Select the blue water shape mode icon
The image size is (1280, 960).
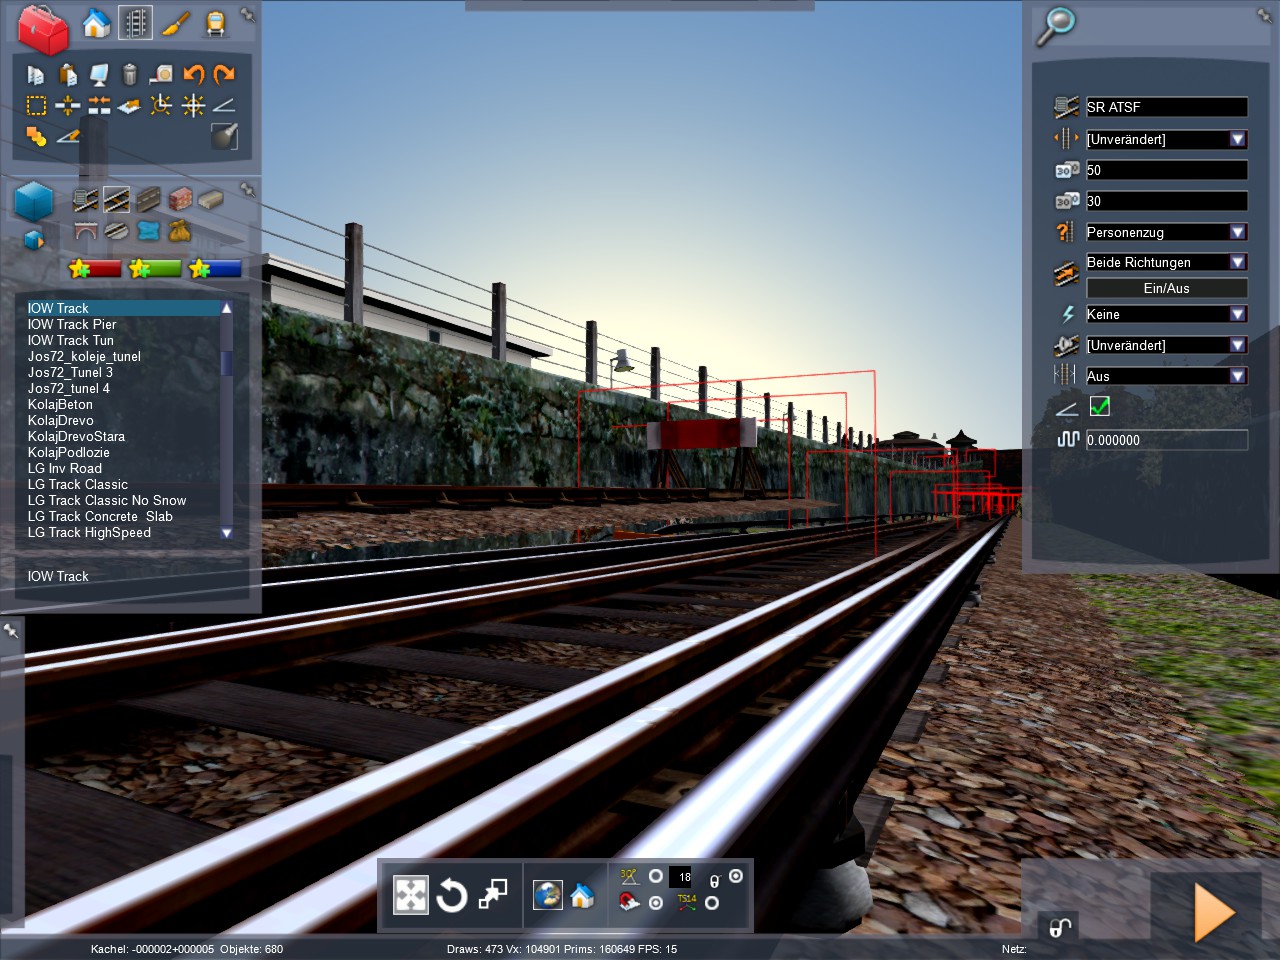click(149, 231)
